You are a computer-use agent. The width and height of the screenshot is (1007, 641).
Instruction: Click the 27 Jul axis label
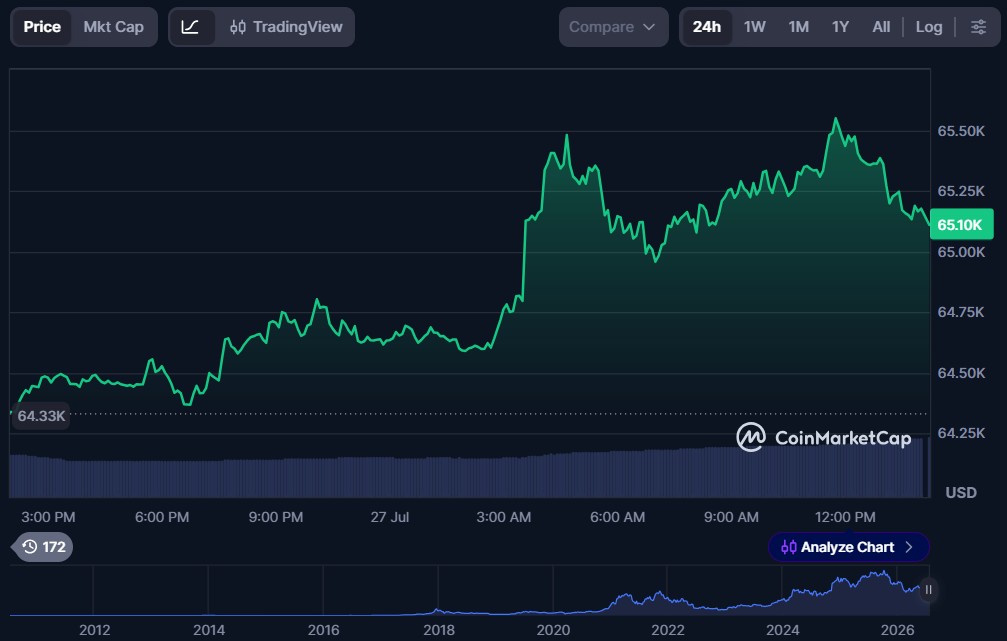[x=390, y=517]
